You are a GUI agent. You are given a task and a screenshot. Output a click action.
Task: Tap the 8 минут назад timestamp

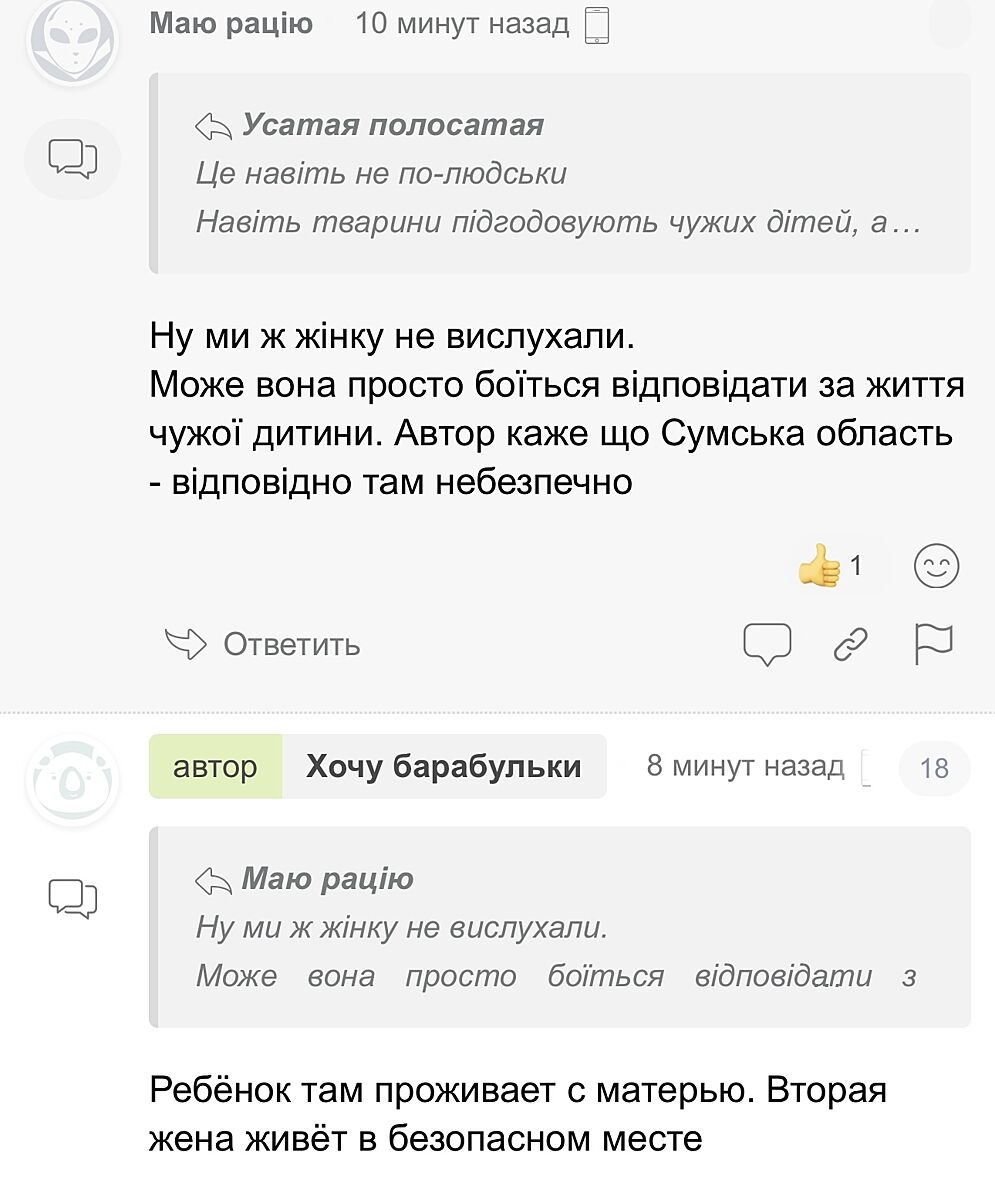(745, 767)
